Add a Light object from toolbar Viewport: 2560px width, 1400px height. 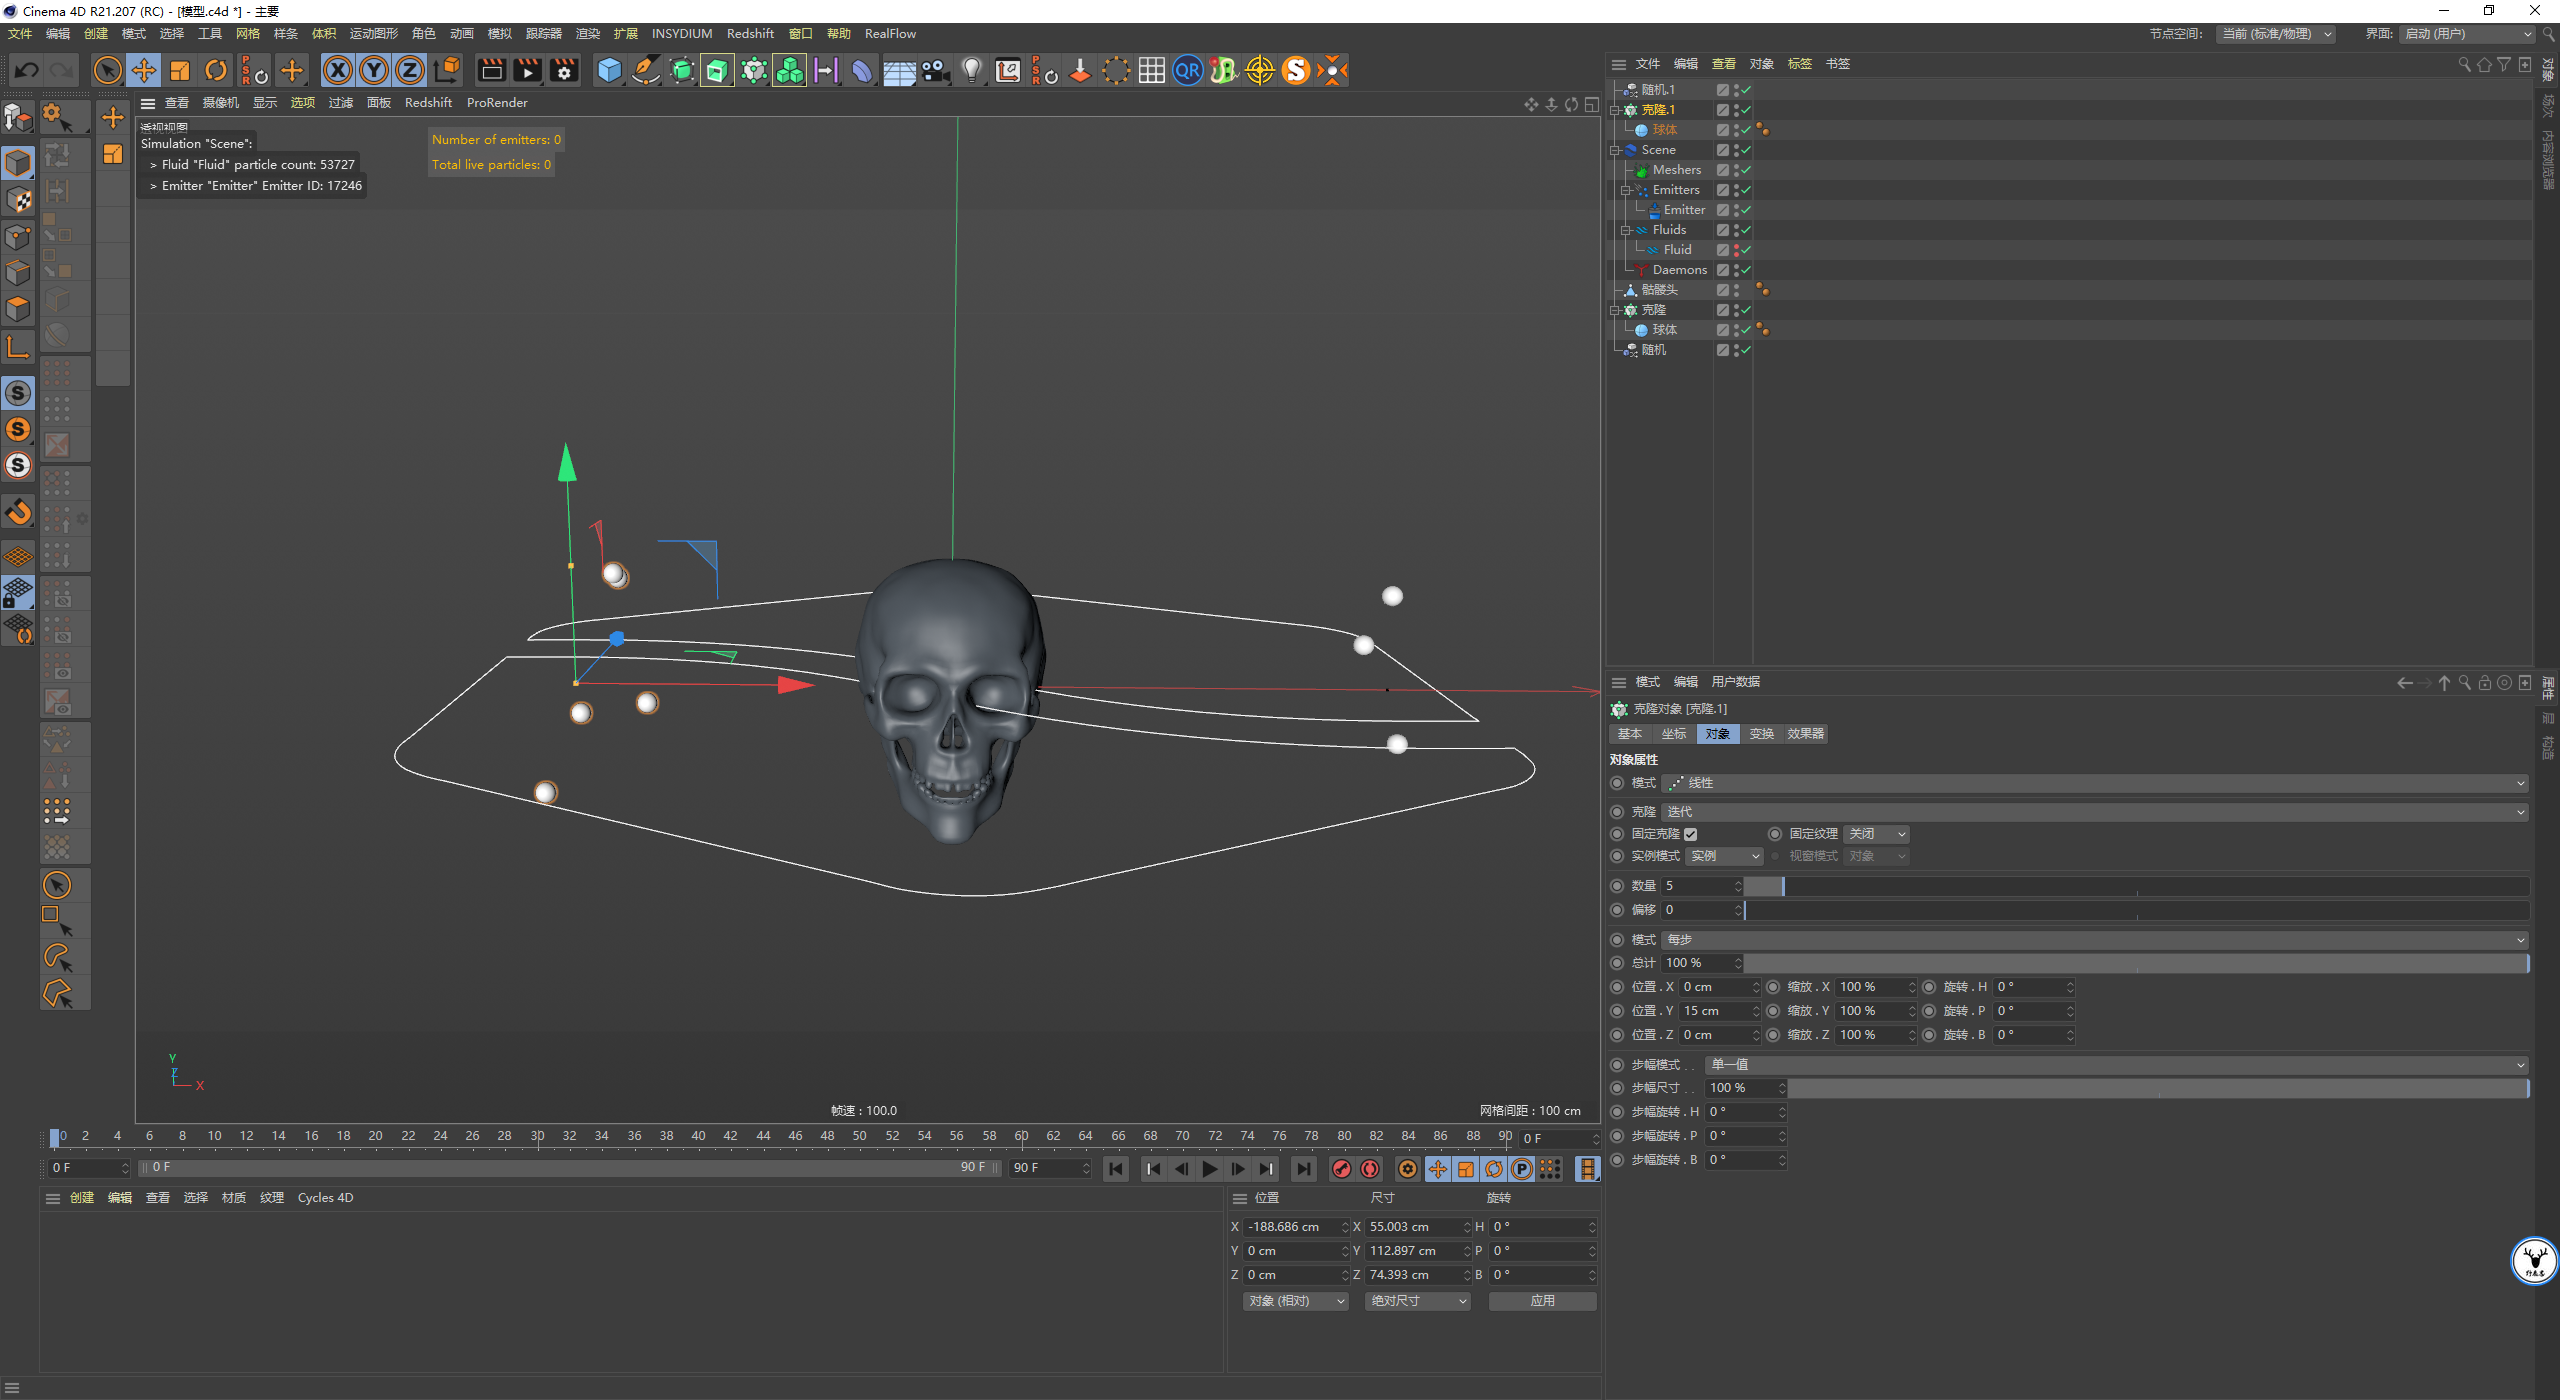[971, 70]
